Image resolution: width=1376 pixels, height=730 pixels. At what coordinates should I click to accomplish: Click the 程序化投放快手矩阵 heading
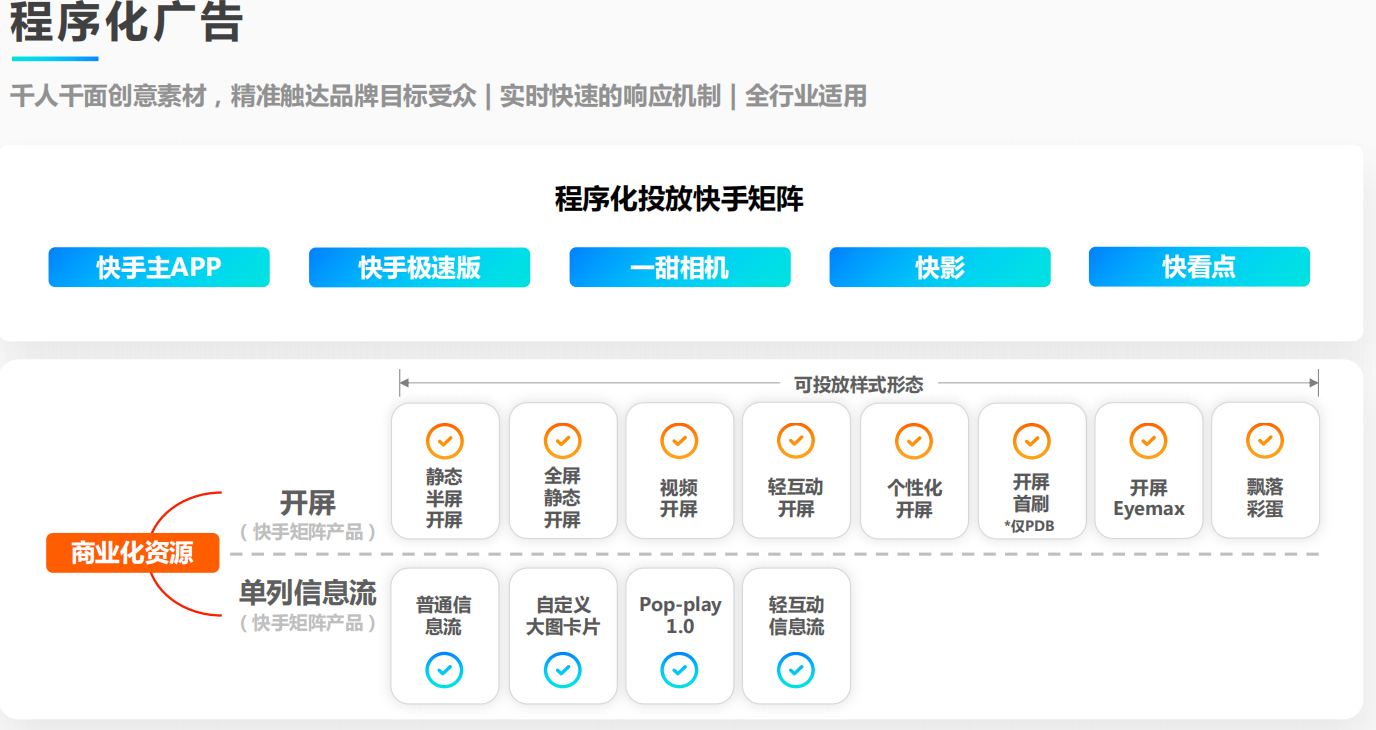[x=679, y=198]
